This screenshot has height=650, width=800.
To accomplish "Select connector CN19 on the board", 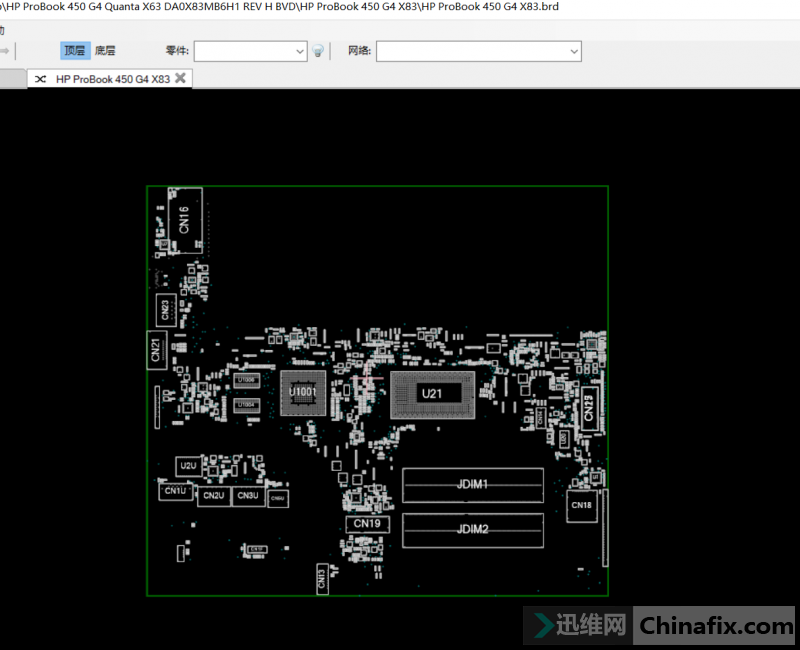I will pyautogui.click(x=366, y=524).
